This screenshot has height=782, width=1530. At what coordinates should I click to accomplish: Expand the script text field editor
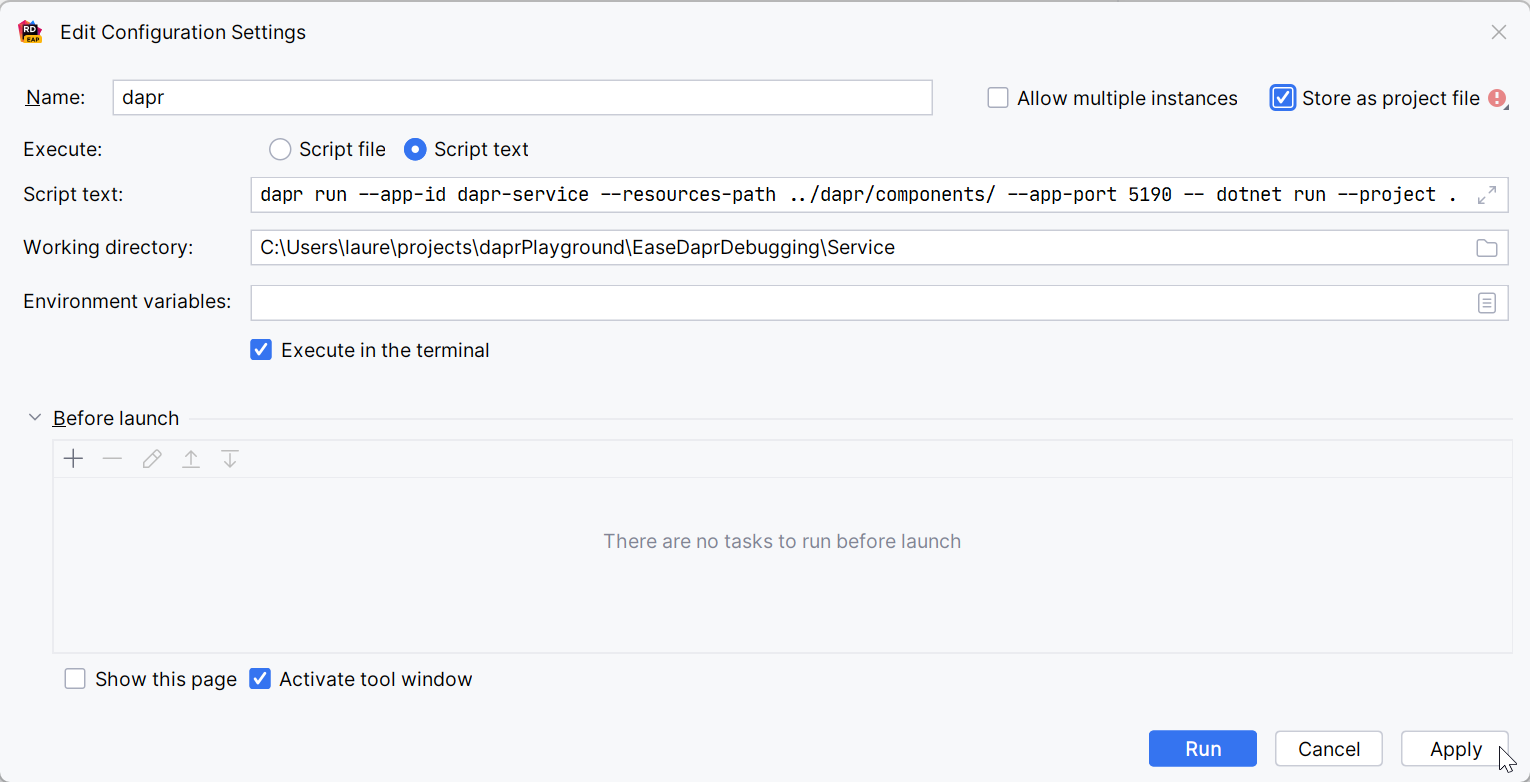(1487, 195)
